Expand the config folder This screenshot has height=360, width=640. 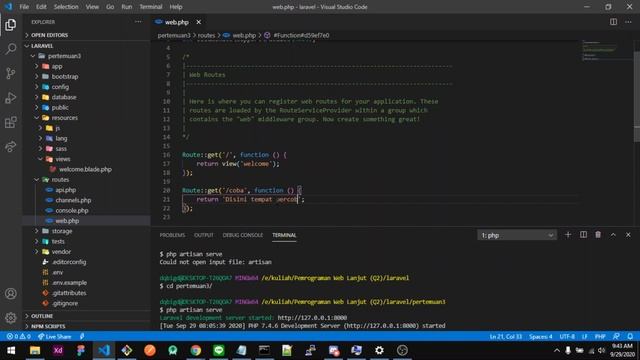(x=87, y=87)
